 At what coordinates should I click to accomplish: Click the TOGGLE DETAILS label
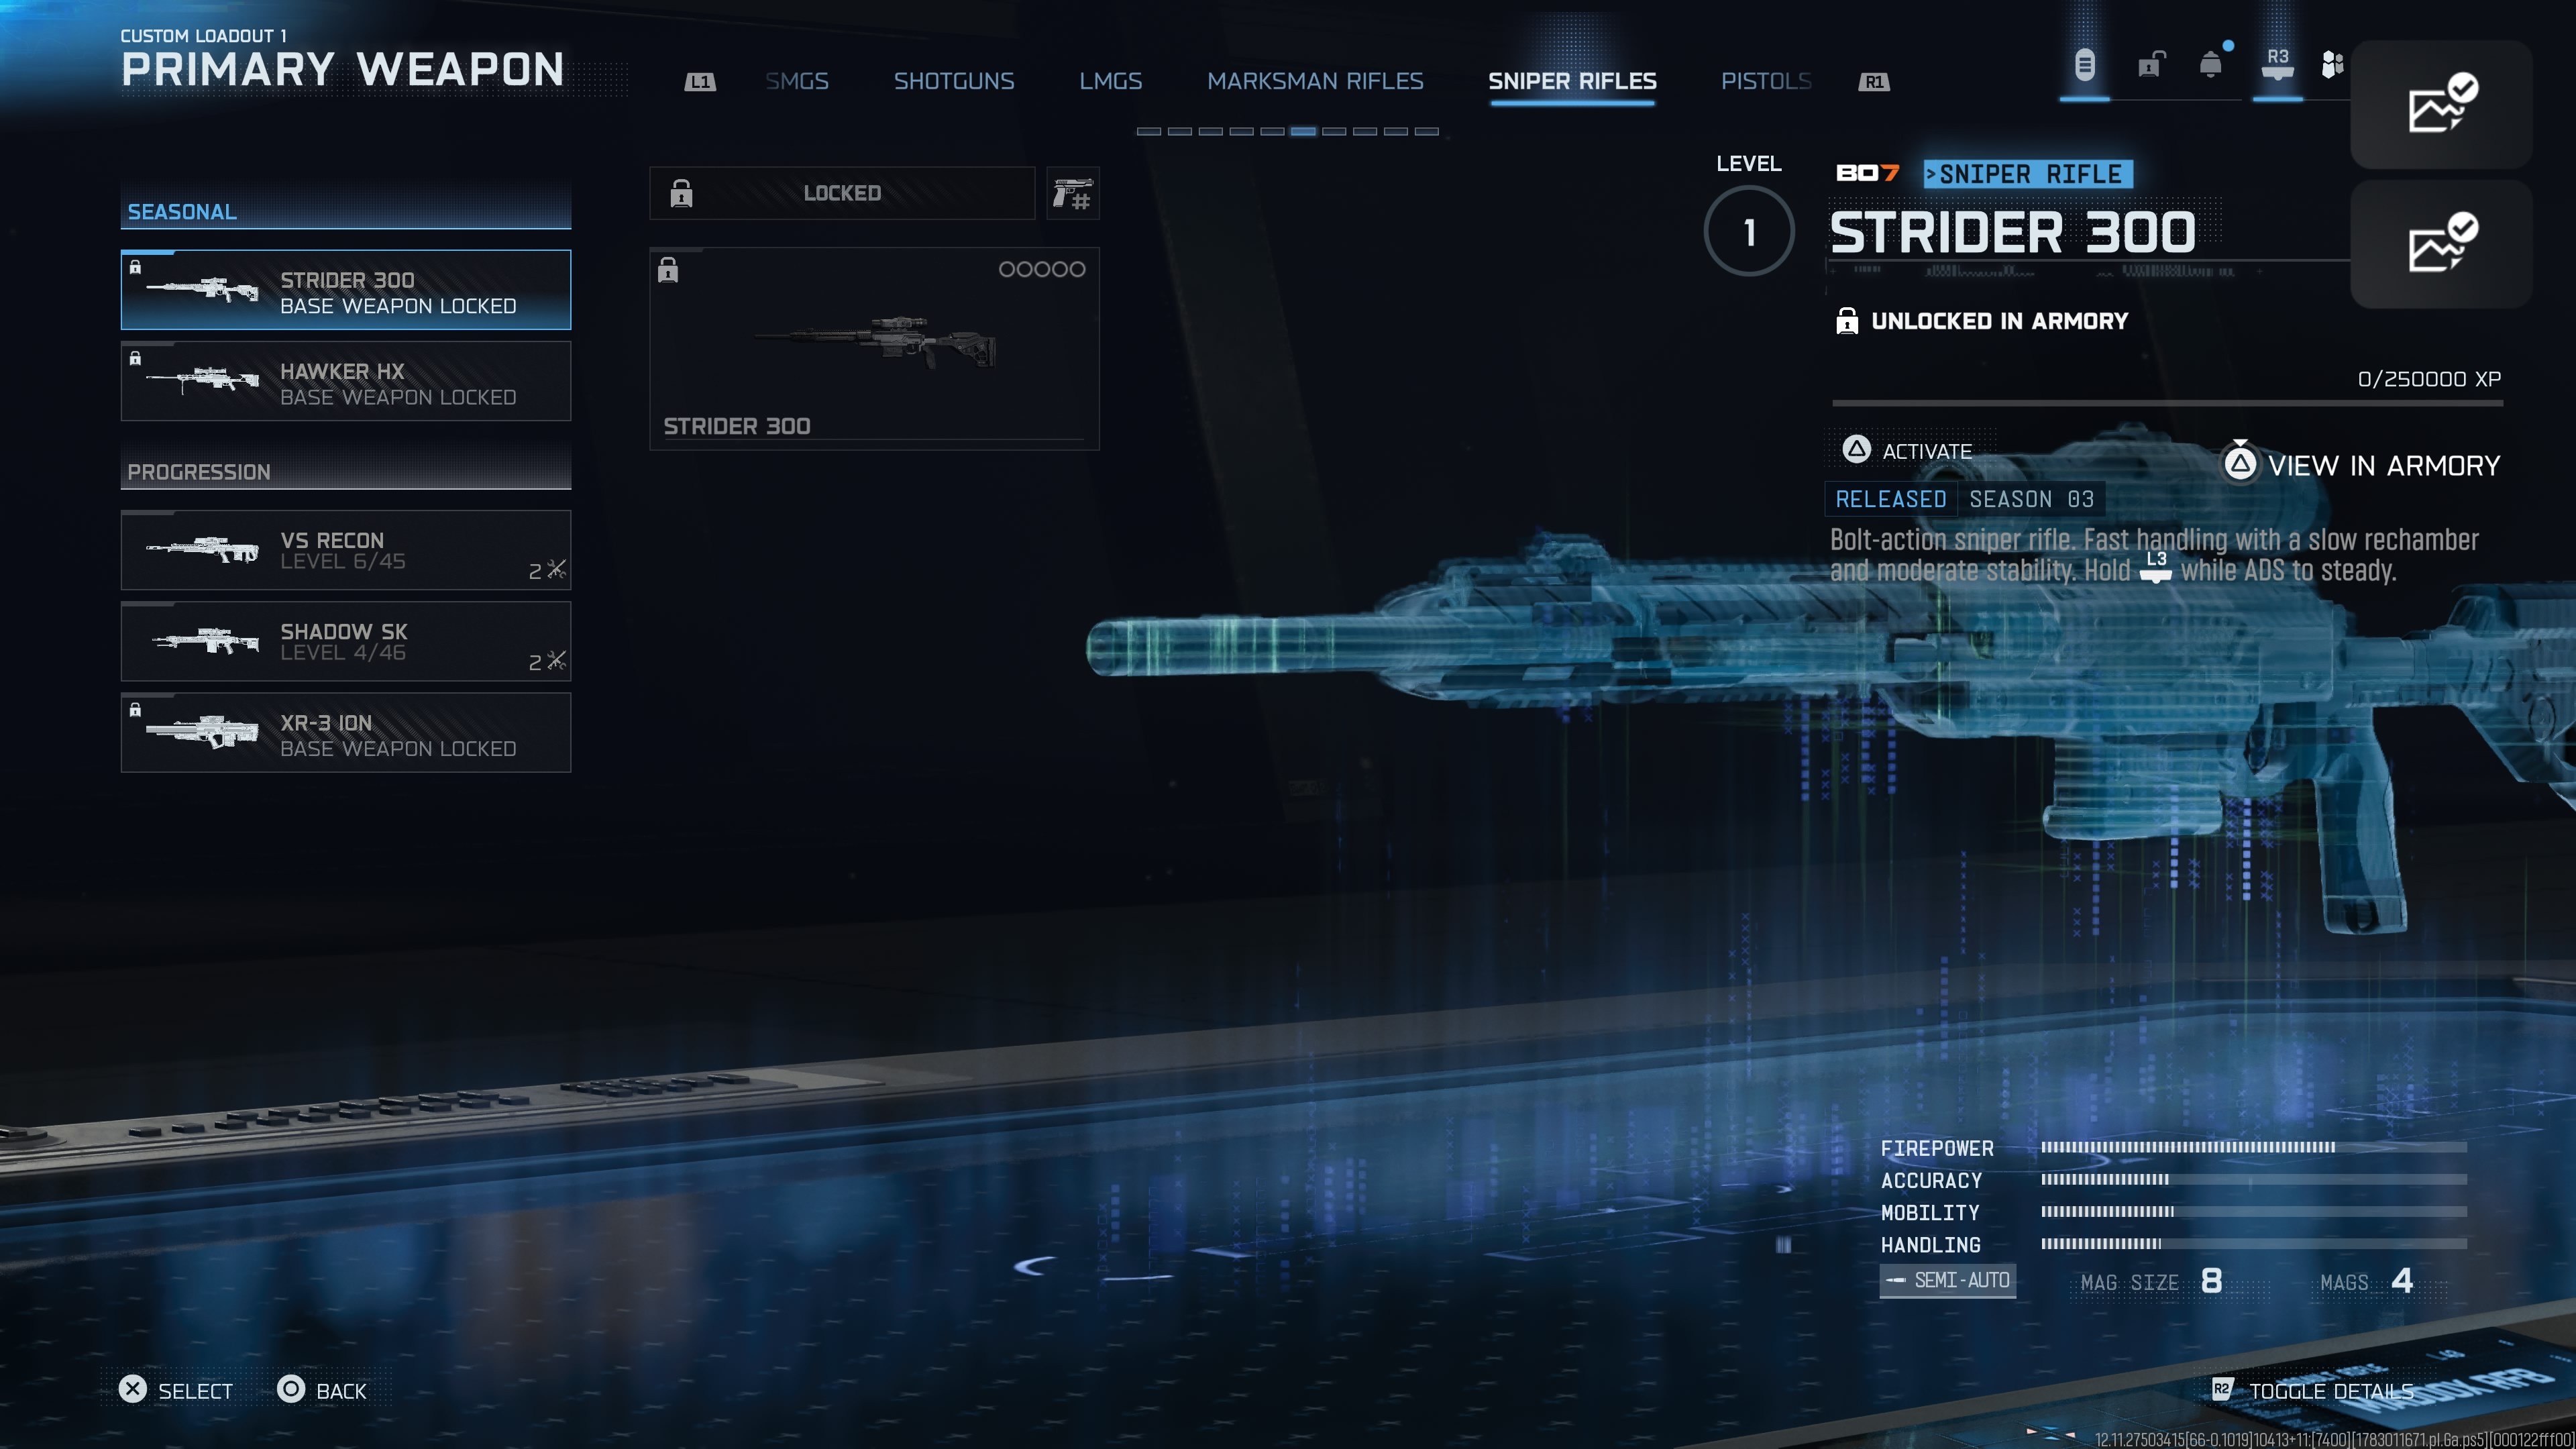(2331, 1391)
